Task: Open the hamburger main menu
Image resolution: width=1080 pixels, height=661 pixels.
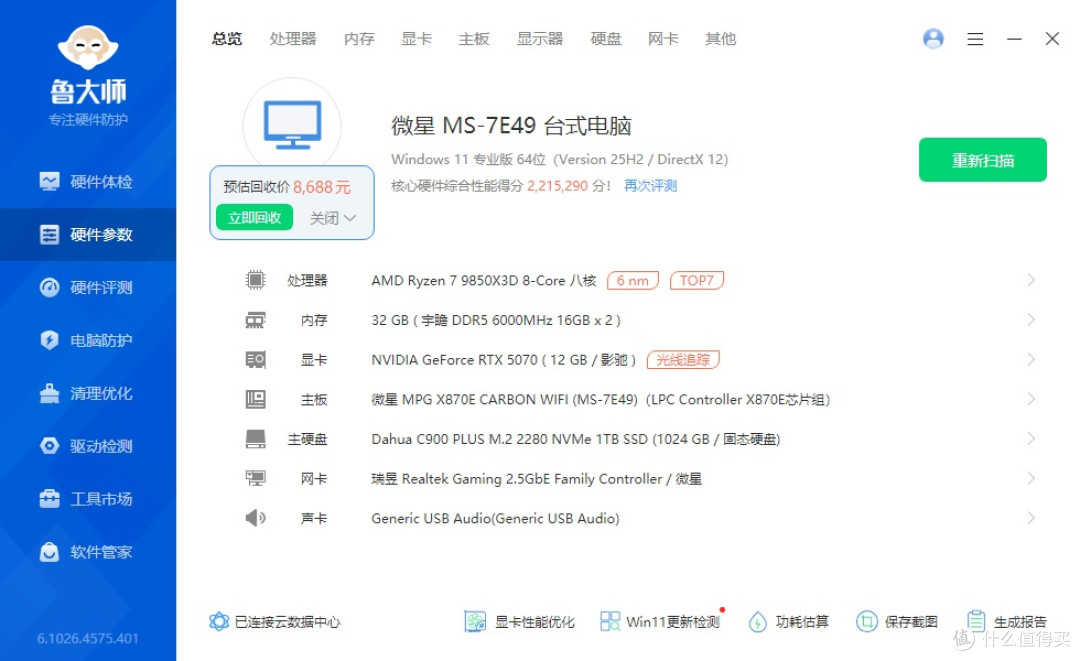Action: pyautogui.click(x=975, y=39)
